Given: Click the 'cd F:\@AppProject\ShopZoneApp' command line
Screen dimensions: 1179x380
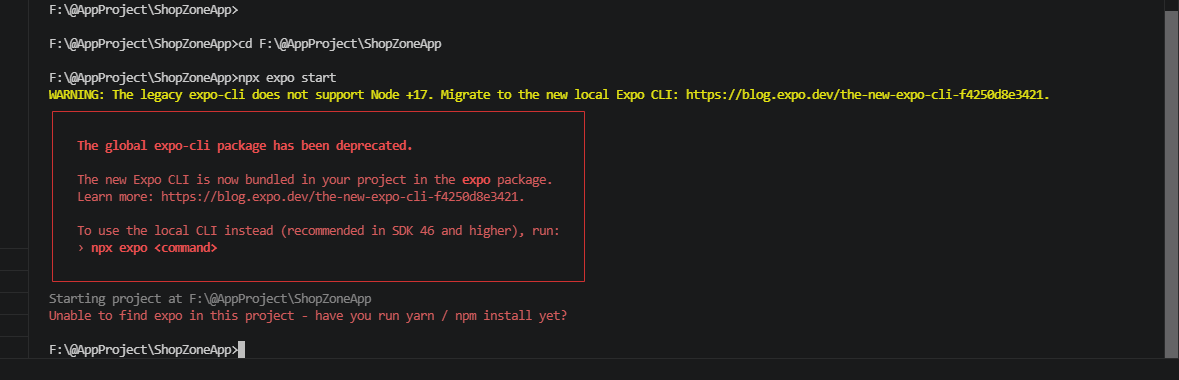Looking at the screenshot, I should pos(245,44).
